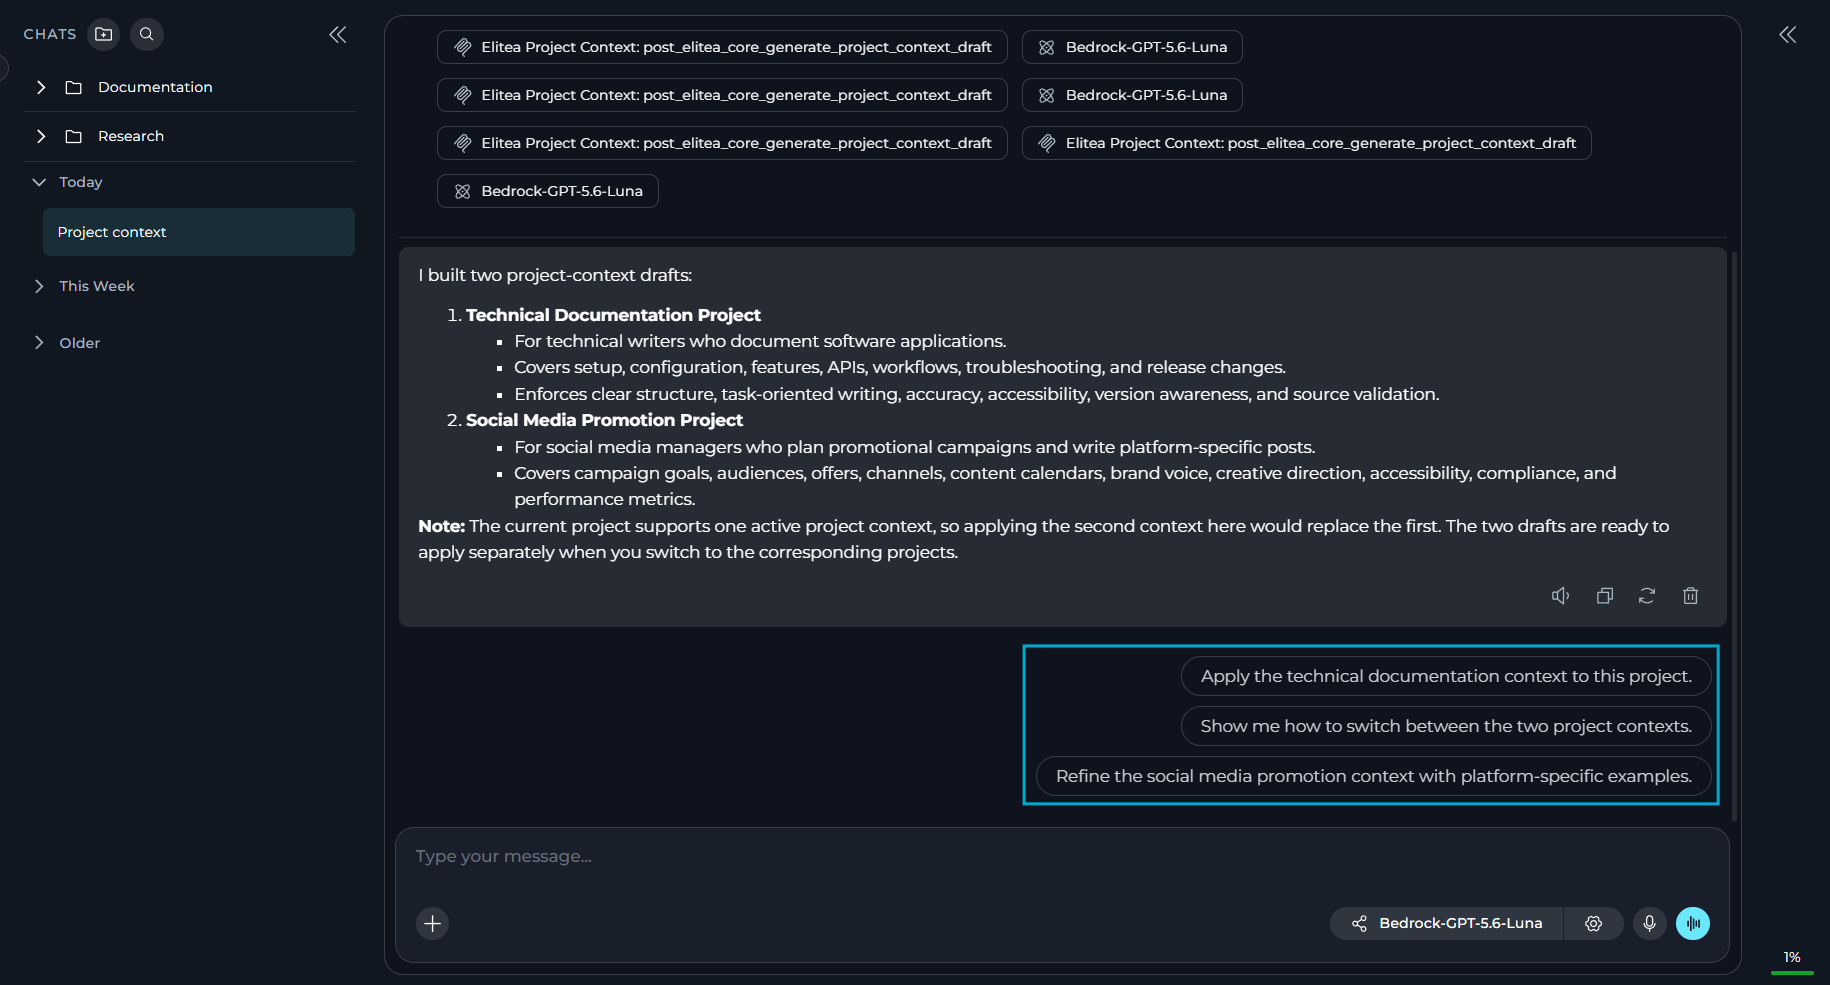Click 'Apply the technical documentation context' suggestion
The image size is (1830, 985).
pyautogui.click(x=1446, y=676)
